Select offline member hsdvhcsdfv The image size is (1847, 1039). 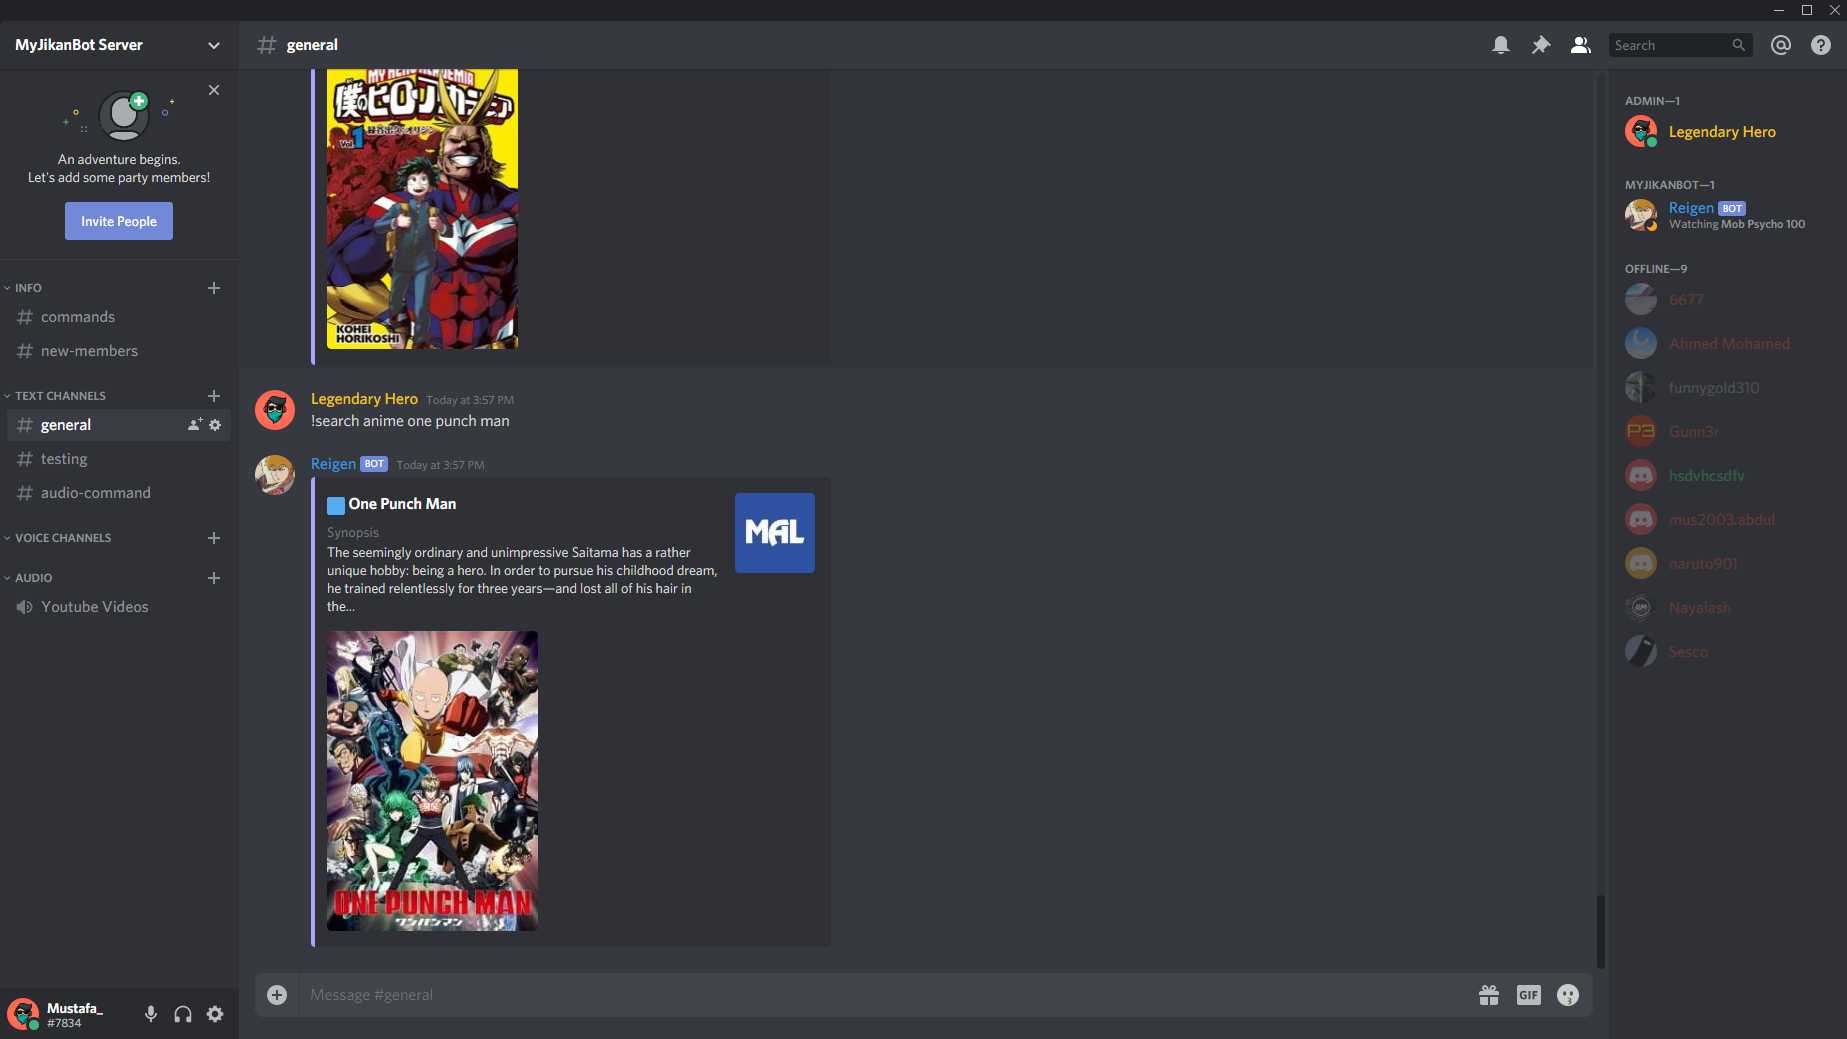coord(1726,476)
